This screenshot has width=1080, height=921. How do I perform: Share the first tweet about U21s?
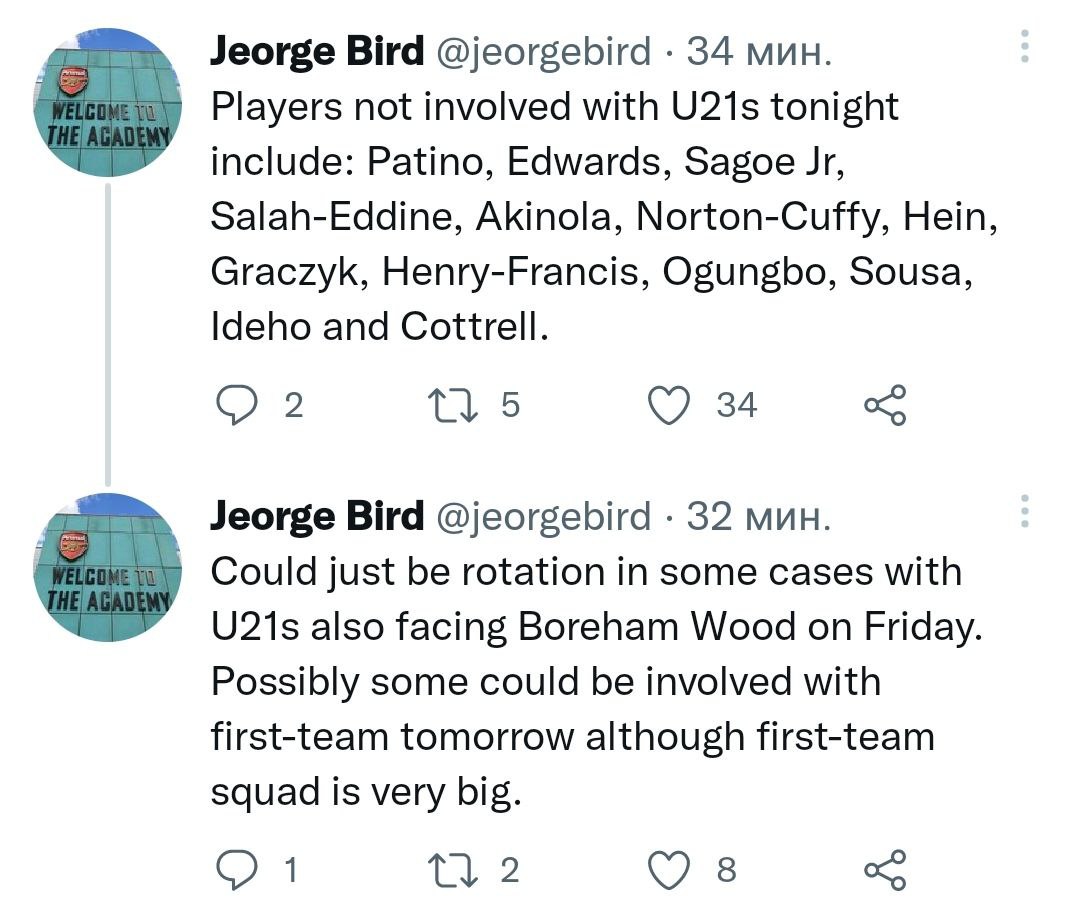click(x=885, y=405)
